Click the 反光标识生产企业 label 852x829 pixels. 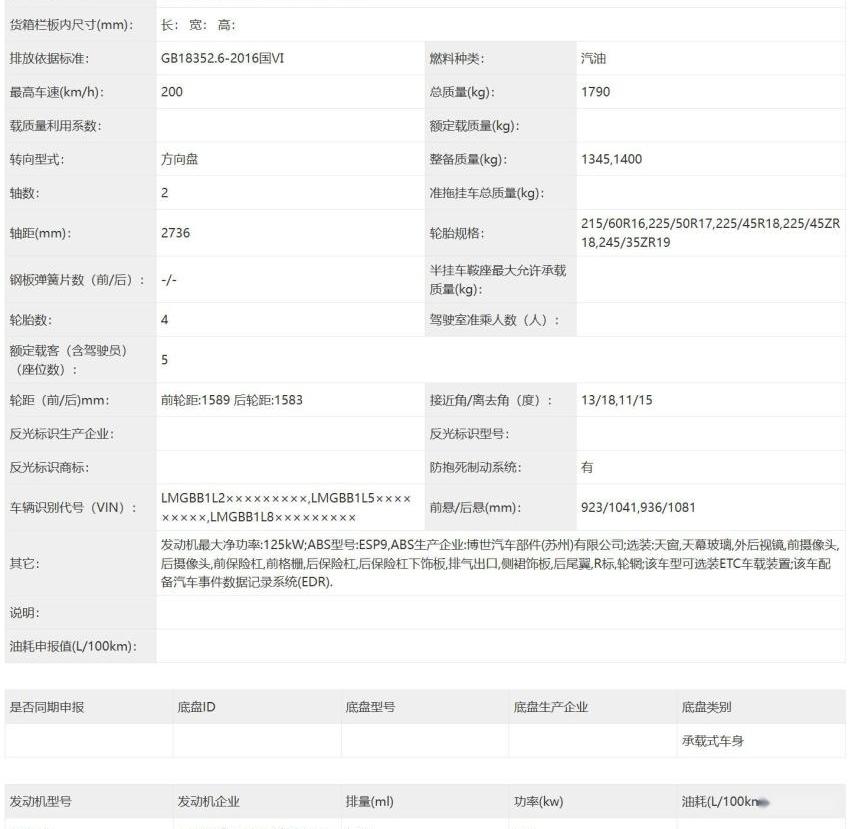(62, 434)
